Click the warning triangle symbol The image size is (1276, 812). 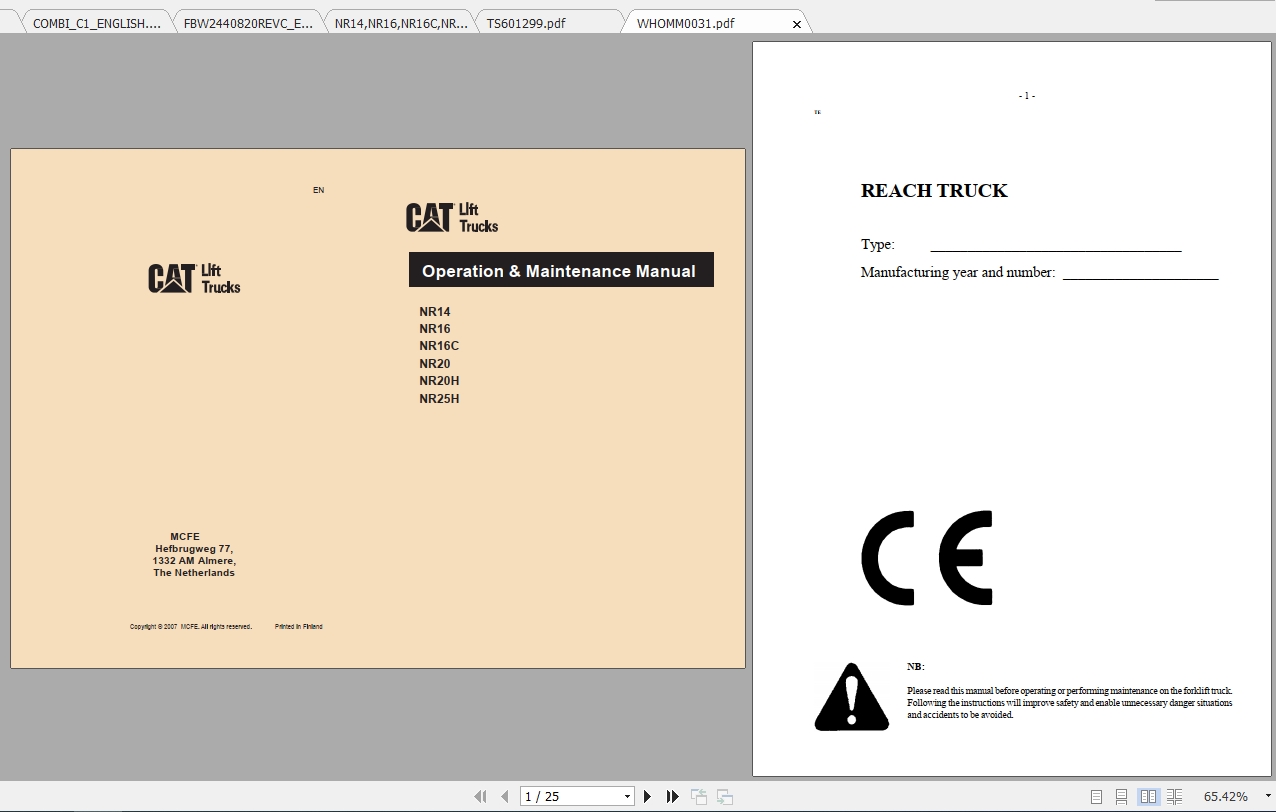point(851,697)
